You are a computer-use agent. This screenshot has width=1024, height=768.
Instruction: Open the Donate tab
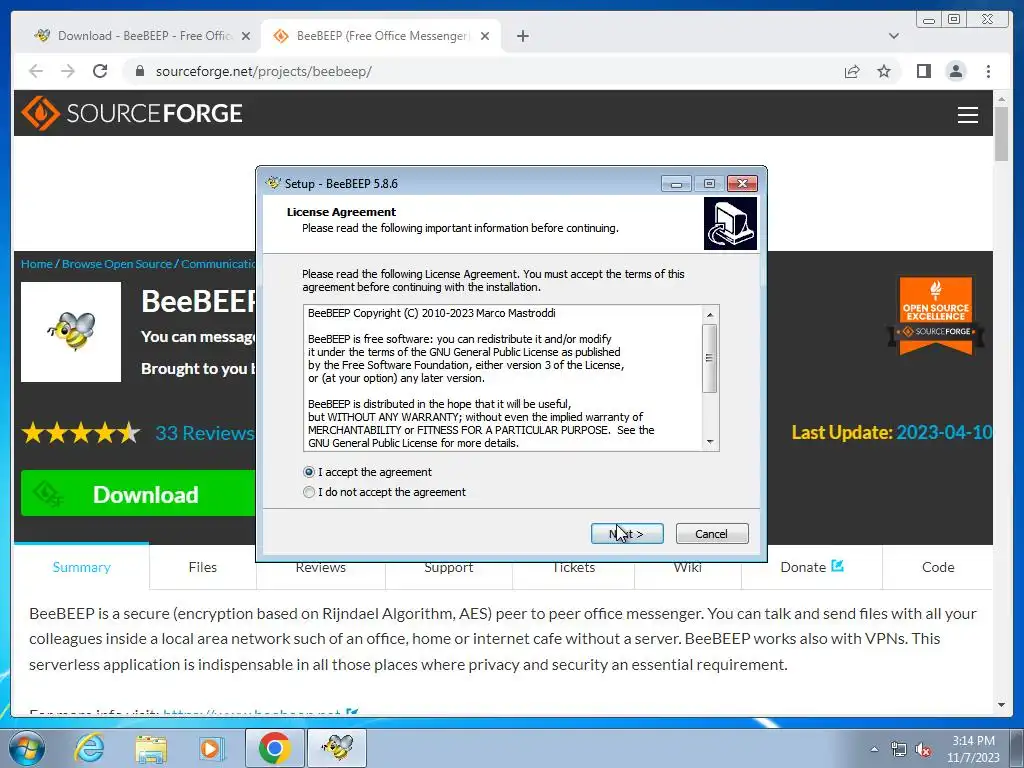pyautogui.click(x=812, y=567)
